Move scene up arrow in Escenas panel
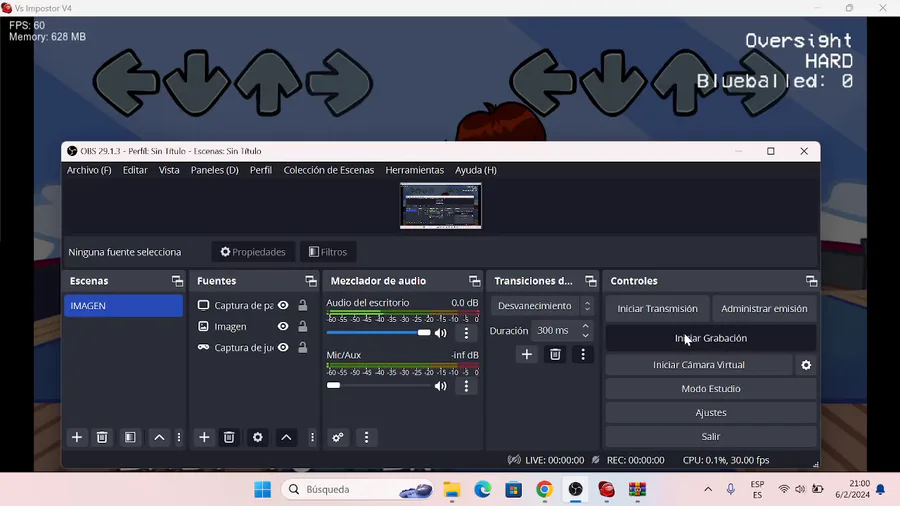Screen dimensions: 900x506 (x=159, y=437)
